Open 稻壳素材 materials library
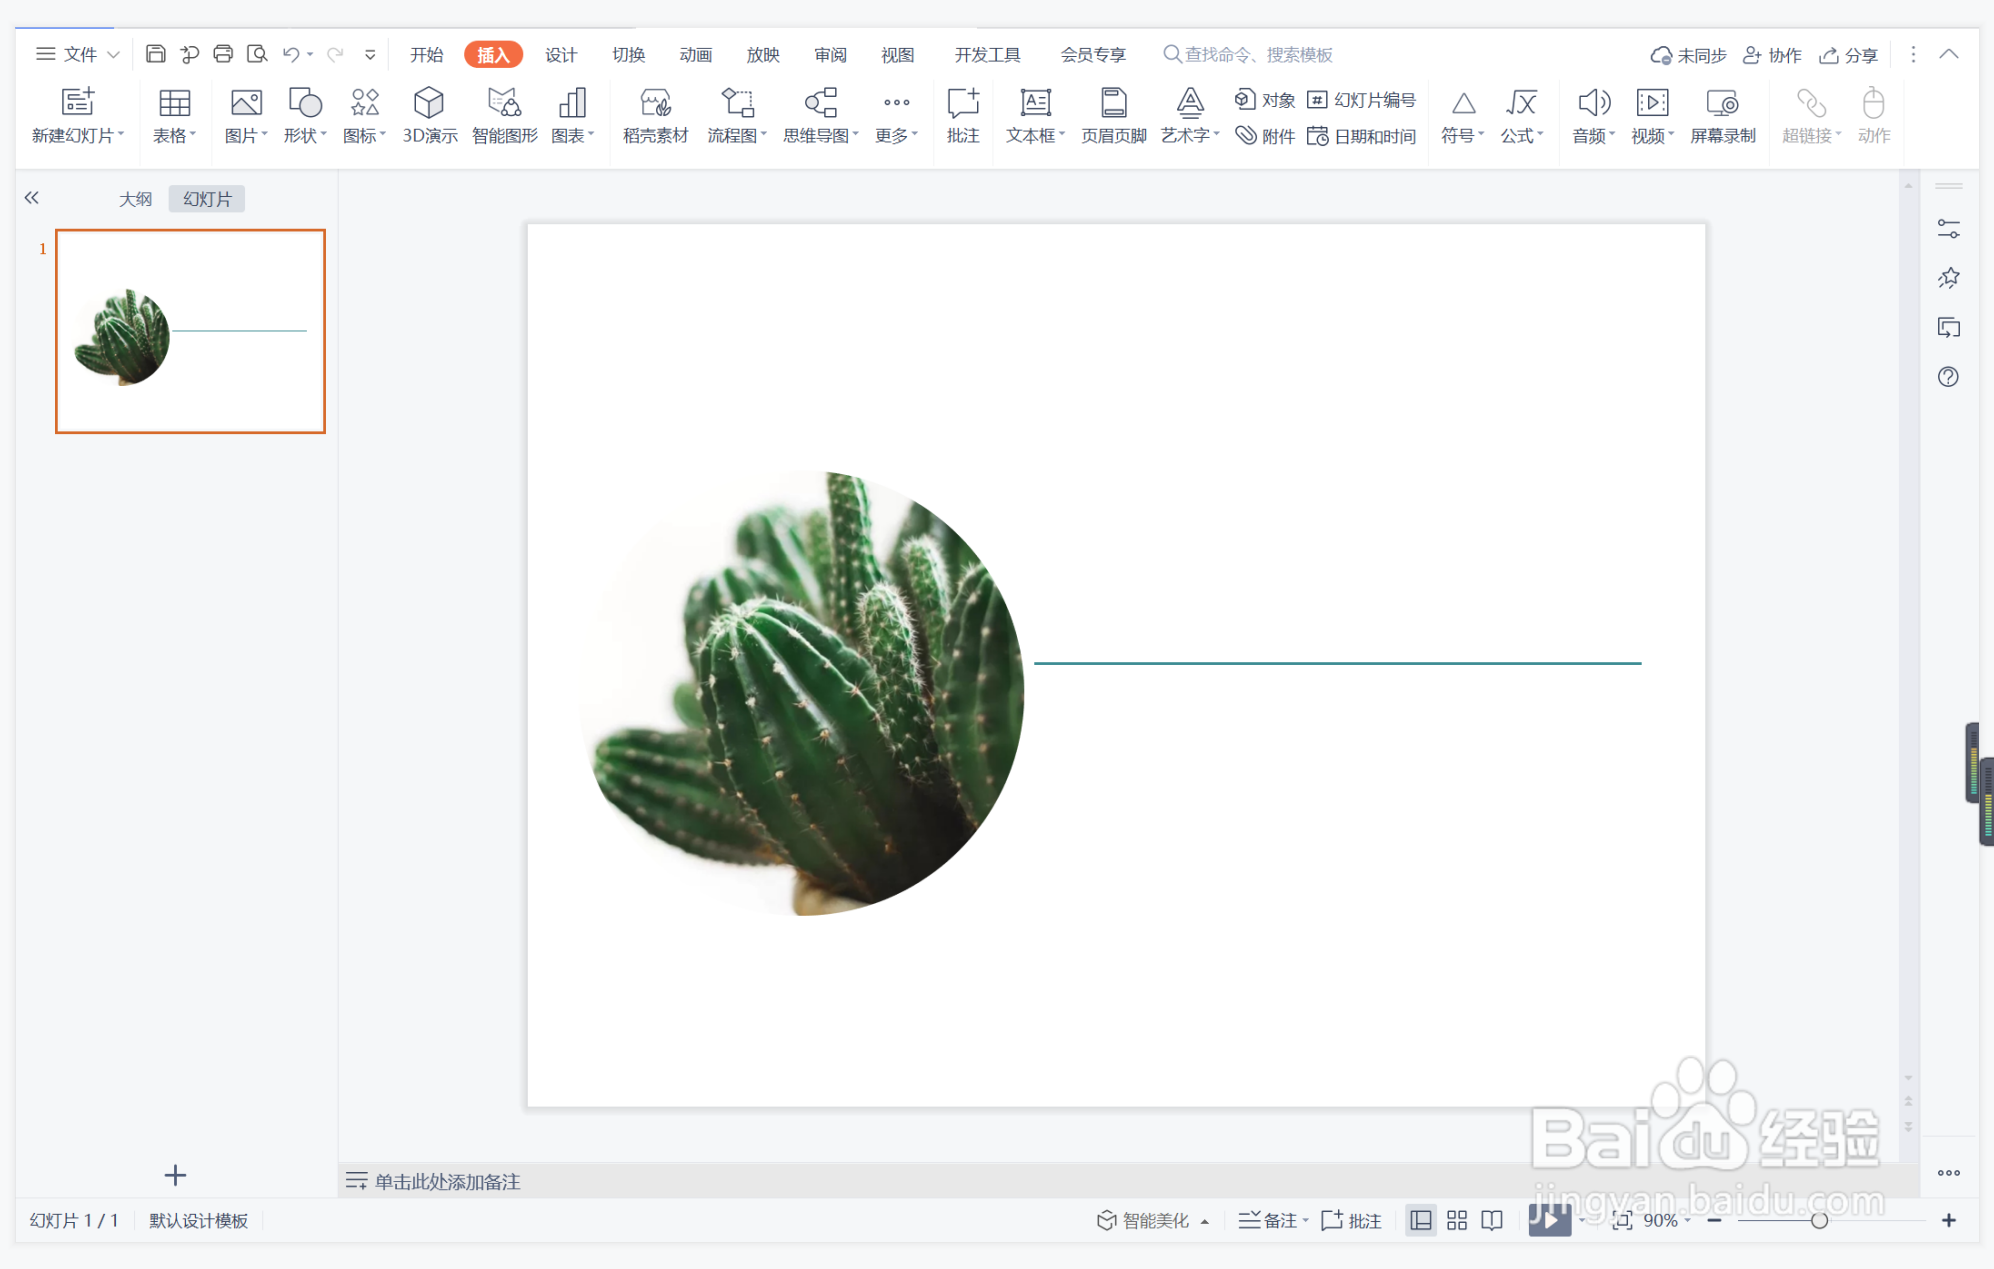This screenshot has height=1269, width=1994. tap(655, 102)
